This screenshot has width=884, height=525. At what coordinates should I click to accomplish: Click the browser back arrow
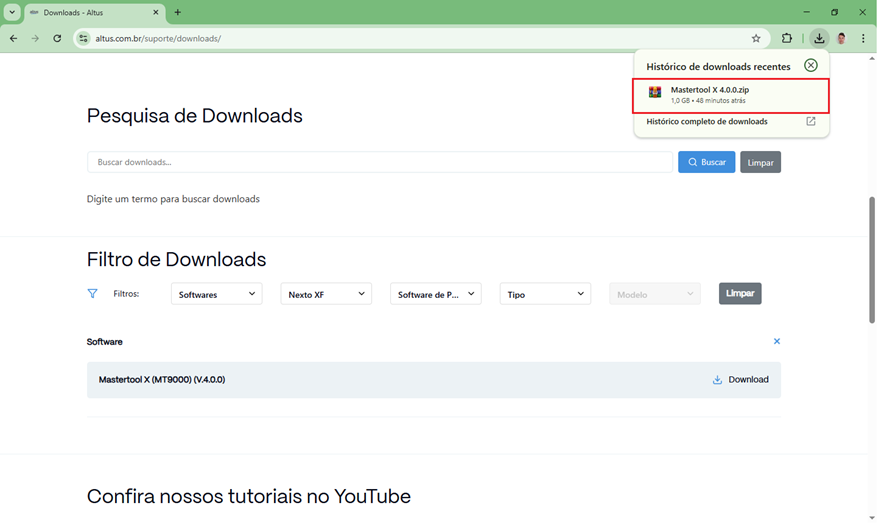point(13,38)
